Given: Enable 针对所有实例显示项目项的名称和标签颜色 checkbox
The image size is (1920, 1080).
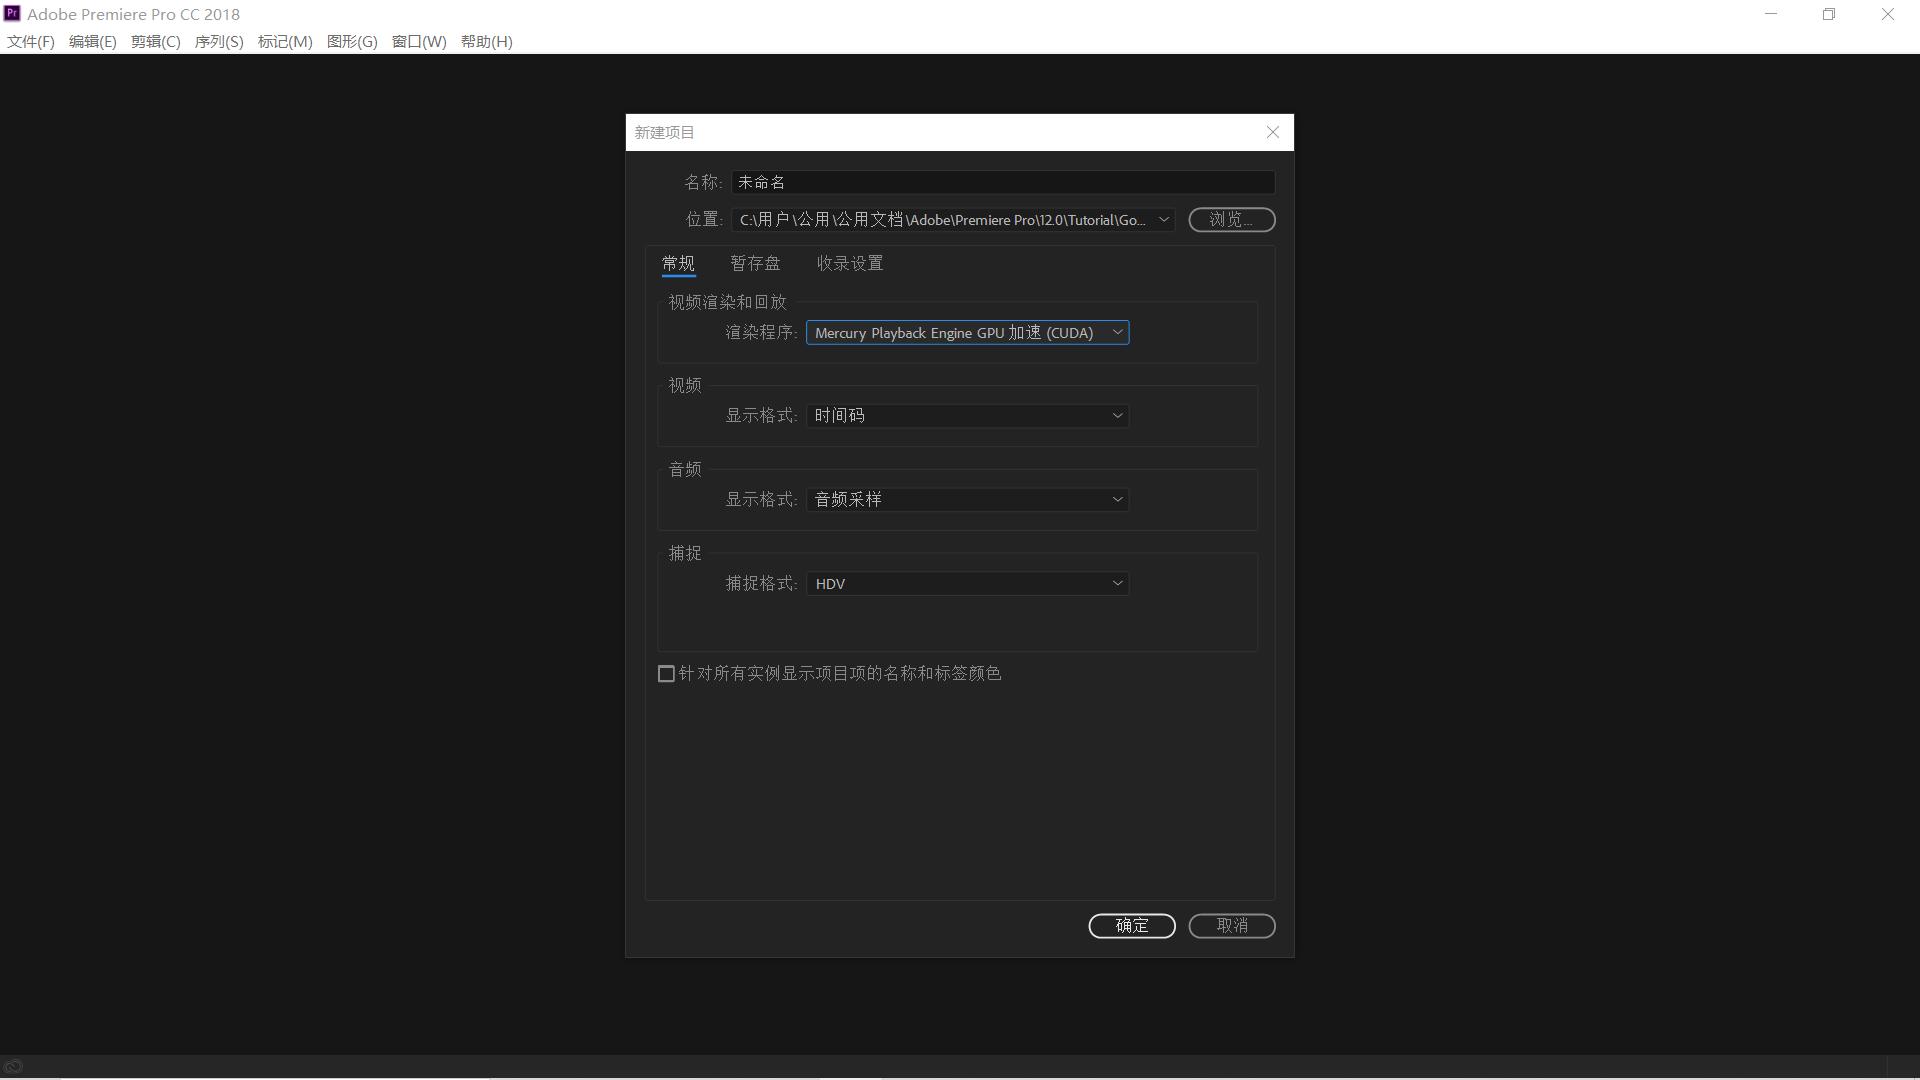Looking at the screenshot, I should coord(667,674).
